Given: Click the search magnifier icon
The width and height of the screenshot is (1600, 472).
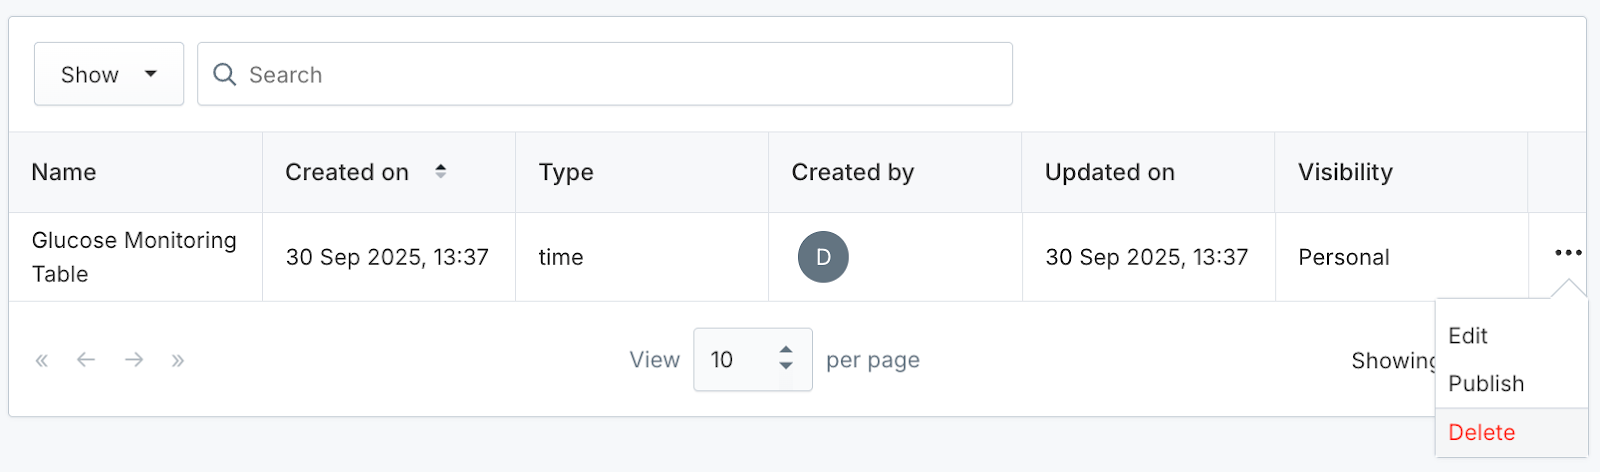Looking at the screenshot, I should (225, 75).
